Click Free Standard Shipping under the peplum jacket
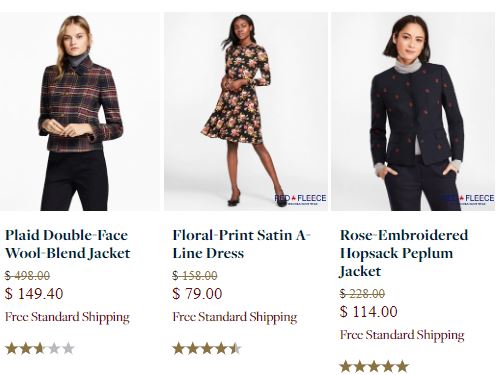498x375 pixels. coord(402,335)
